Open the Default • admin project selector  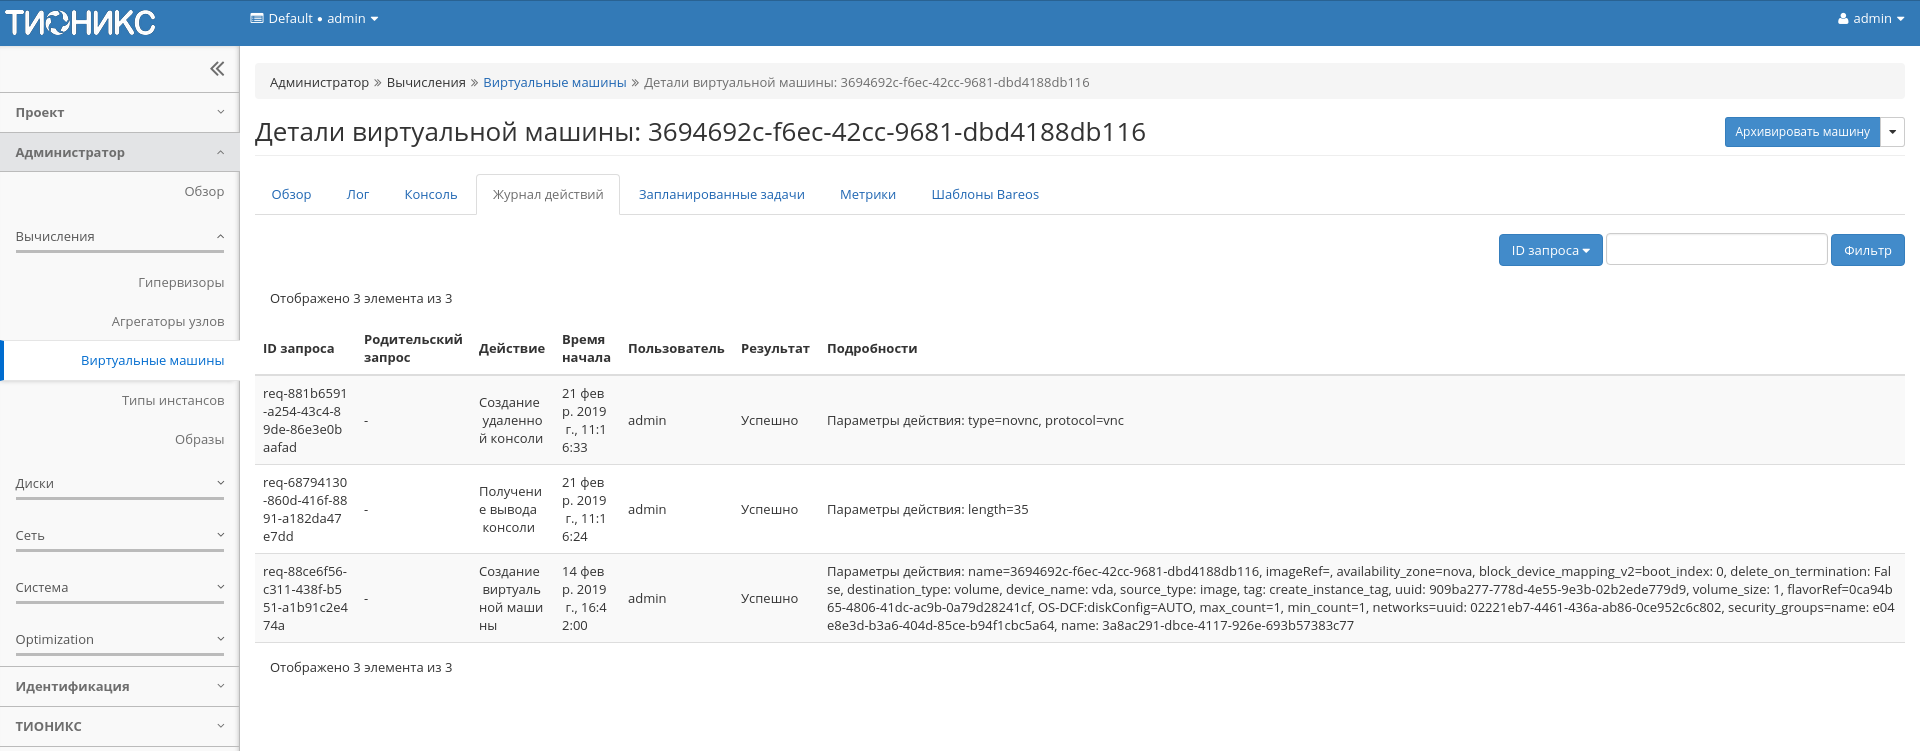pyautogui.click(x=314, y=19)
